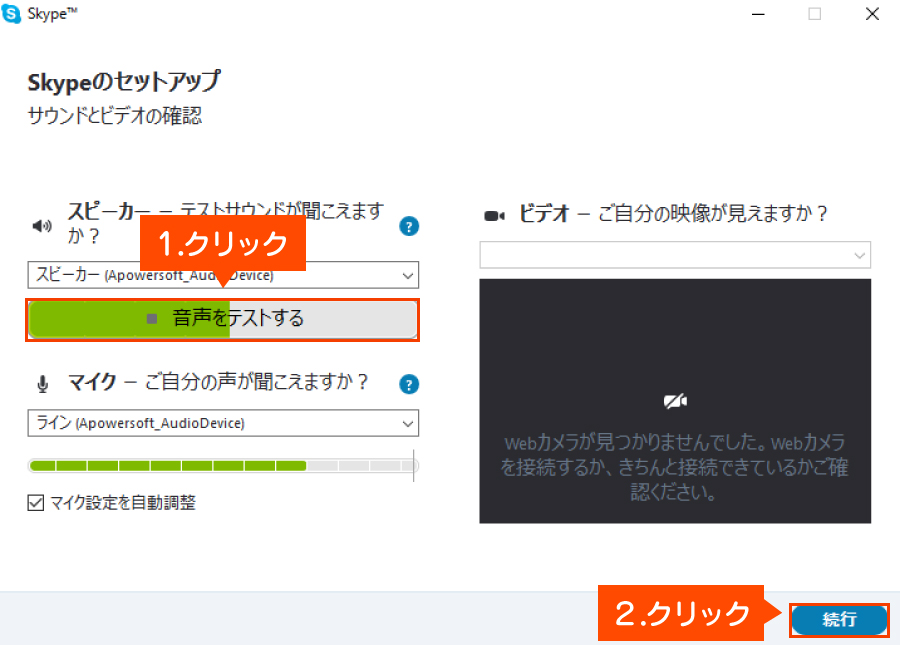Click the camcorder icon beside ビデオ heading

tap(494, 215)
